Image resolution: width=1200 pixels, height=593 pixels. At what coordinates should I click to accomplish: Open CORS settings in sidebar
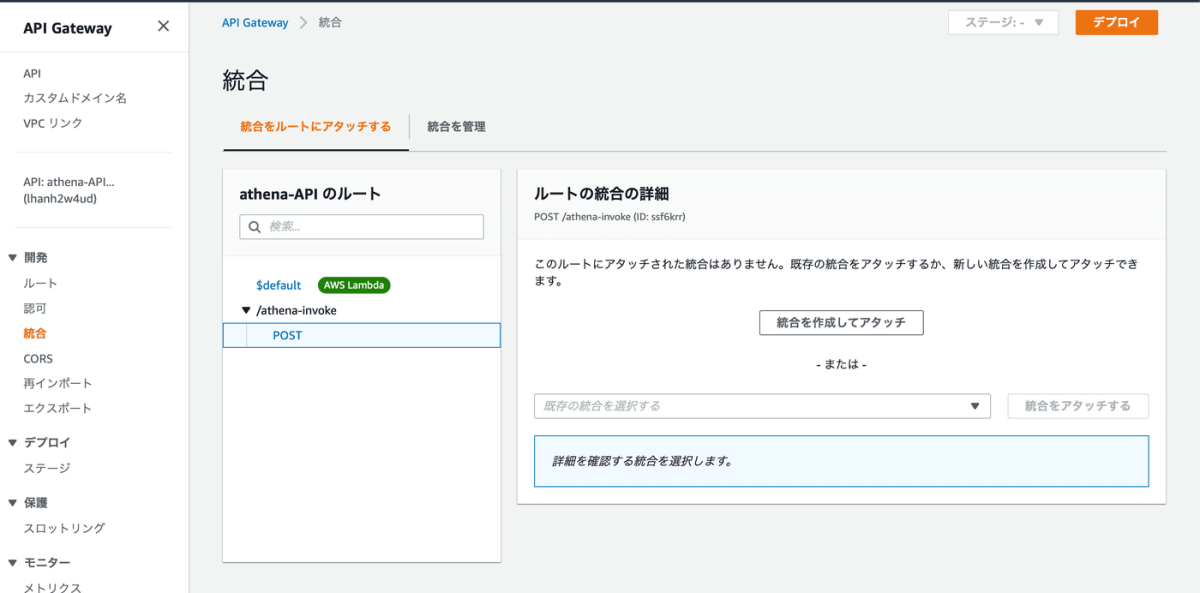click(x=38, y=358)
